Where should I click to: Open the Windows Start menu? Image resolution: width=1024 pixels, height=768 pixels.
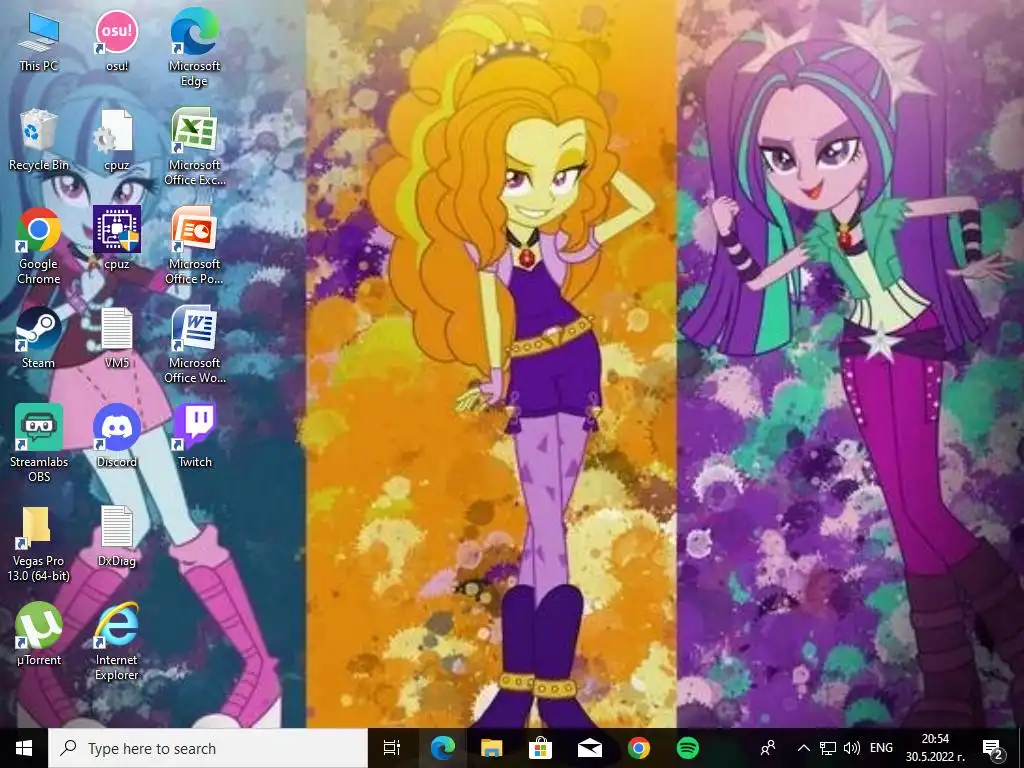click(x=24, y=748)
